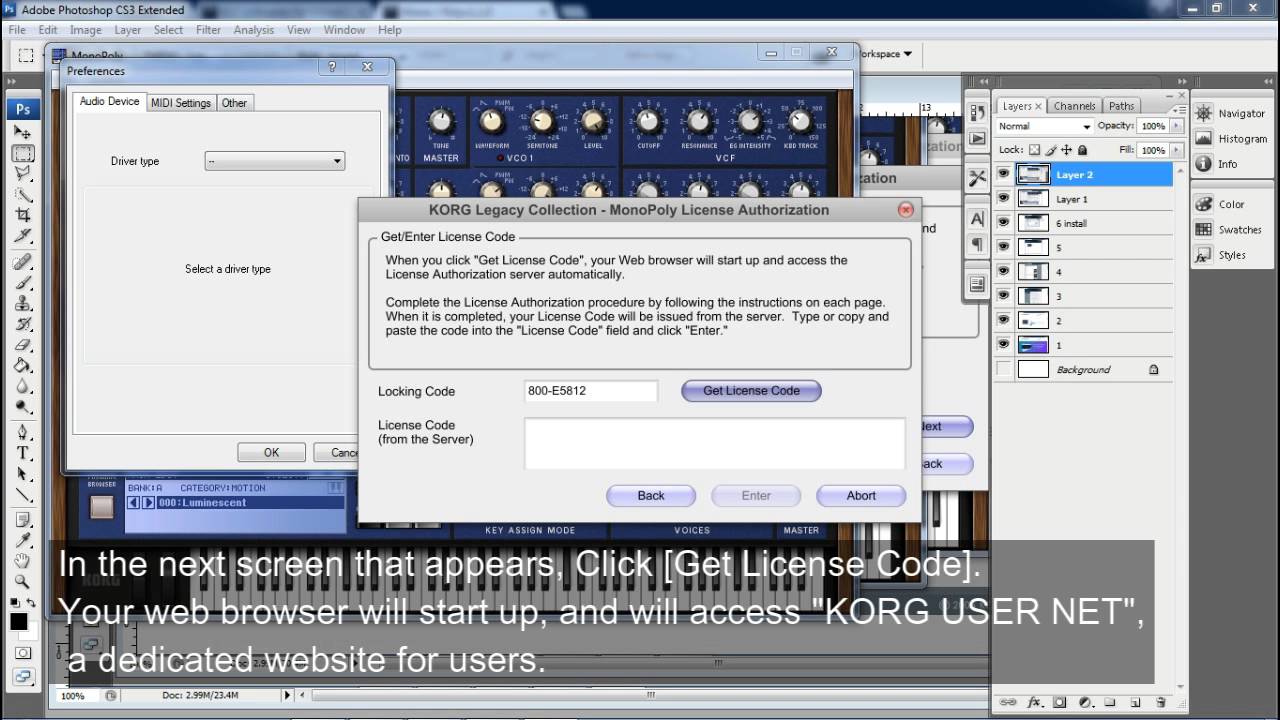The height and width of the screenshot is (720, 1280).
Task: Open the Analysis menu
Action: point(253,30)
